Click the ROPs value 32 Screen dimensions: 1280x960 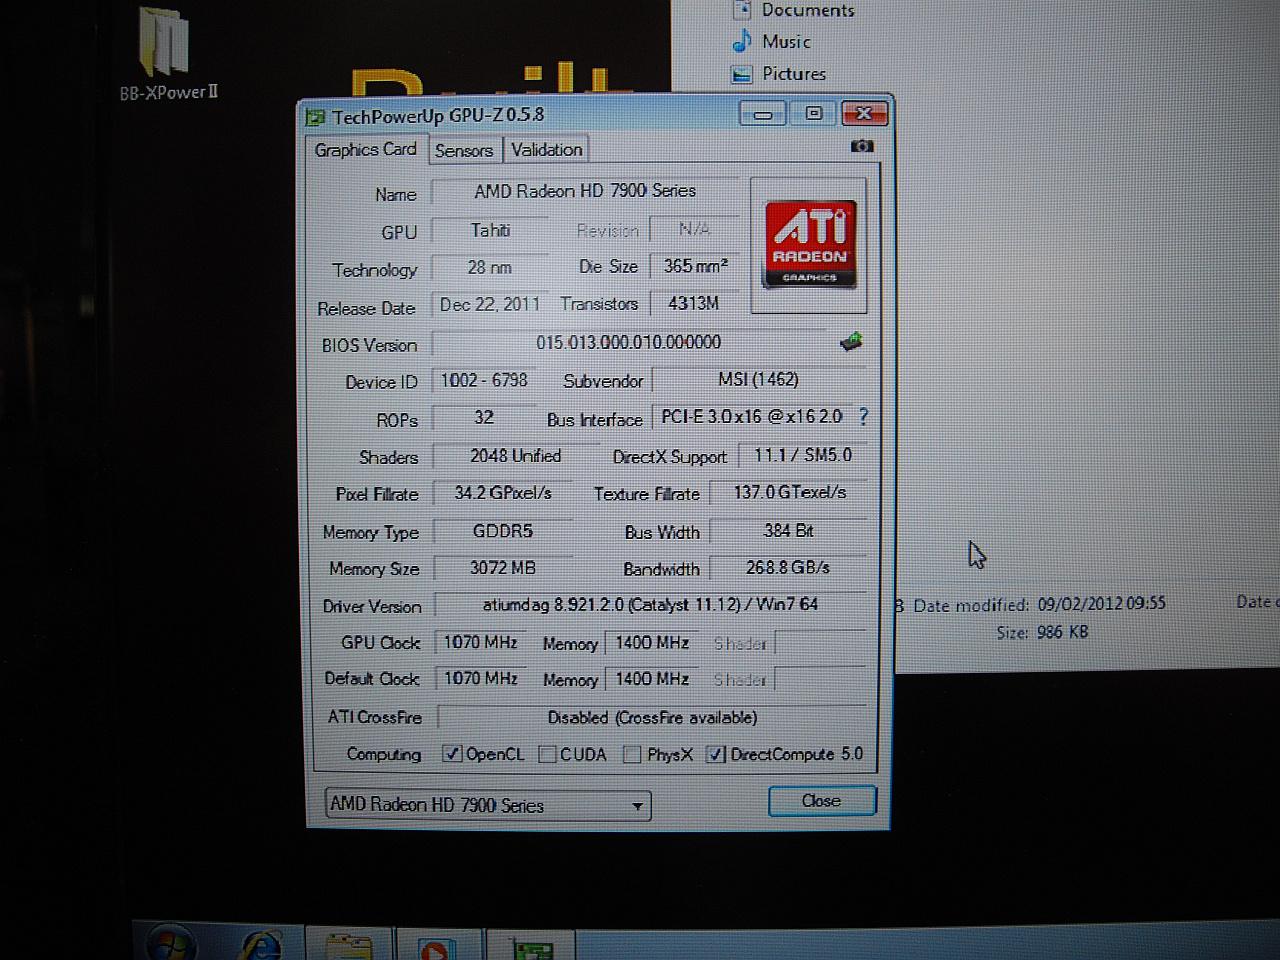483,418
